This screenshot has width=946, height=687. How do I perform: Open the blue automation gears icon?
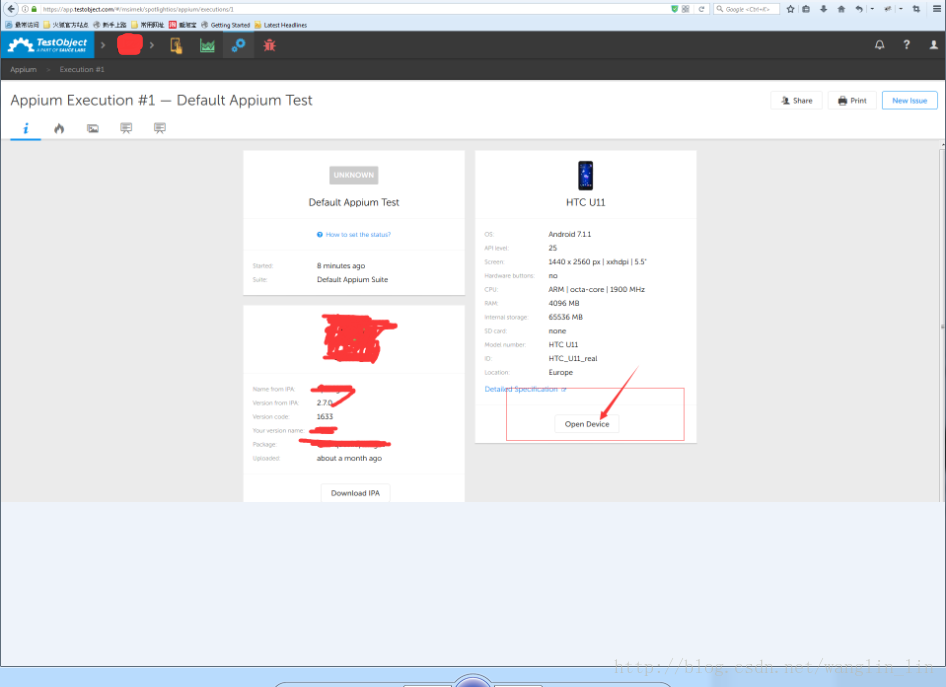coord(238,45)
